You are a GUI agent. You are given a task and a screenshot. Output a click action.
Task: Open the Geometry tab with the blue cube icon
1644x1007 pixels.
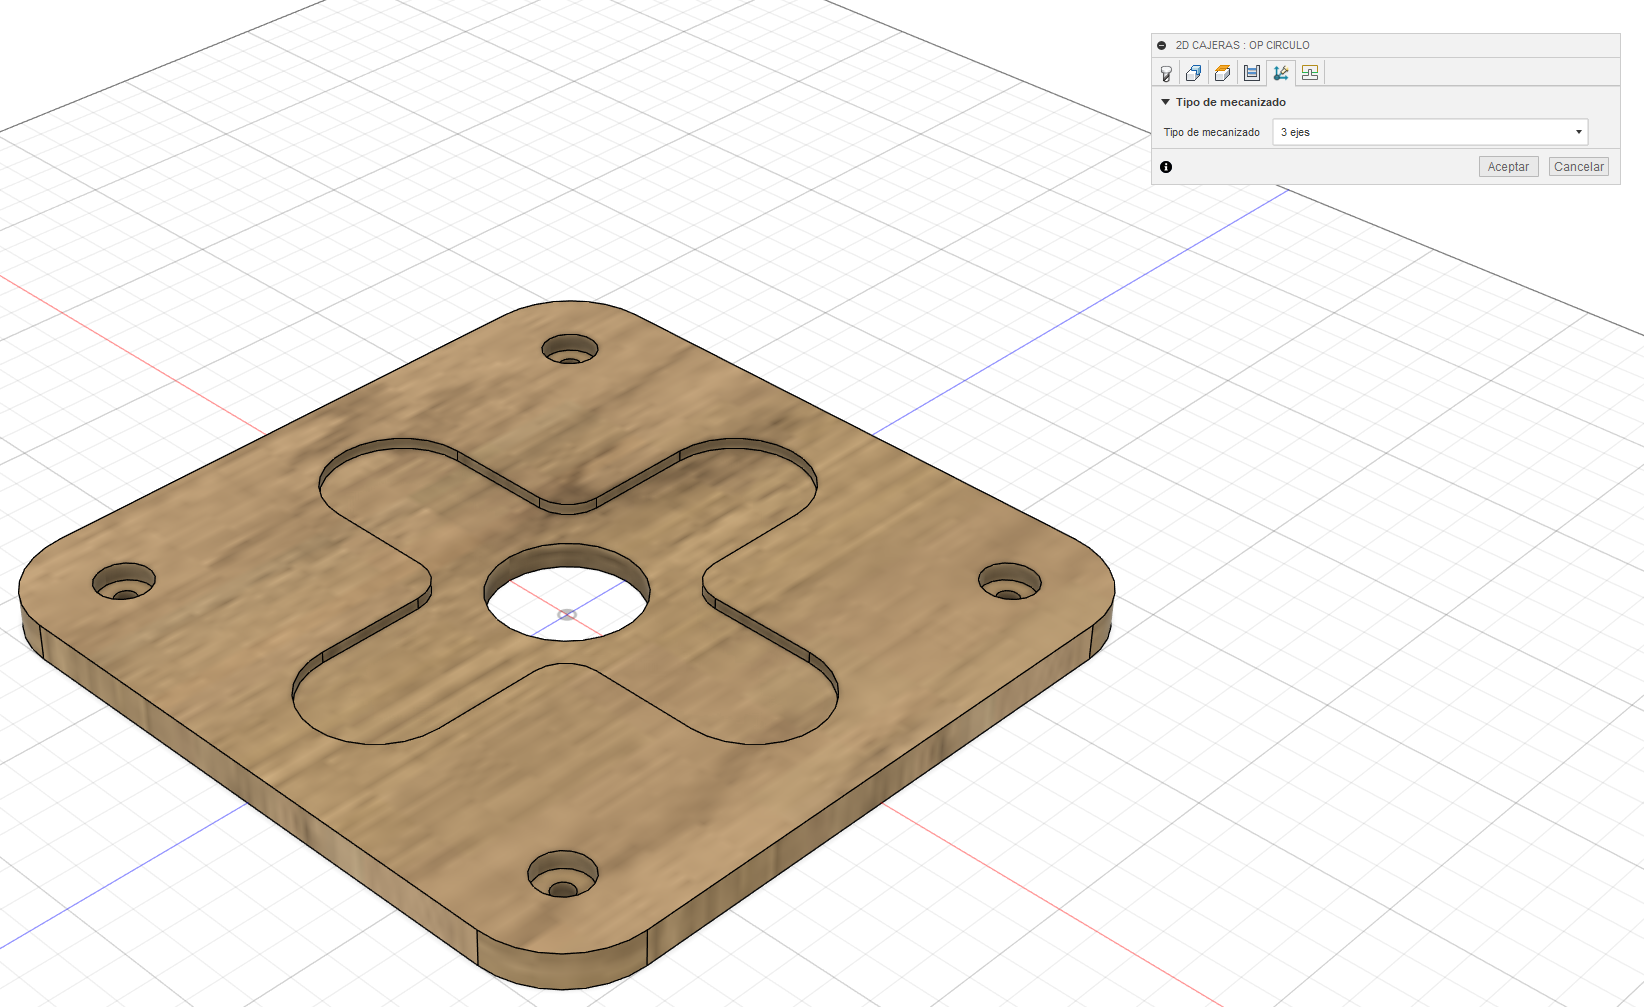[1194, 73]
